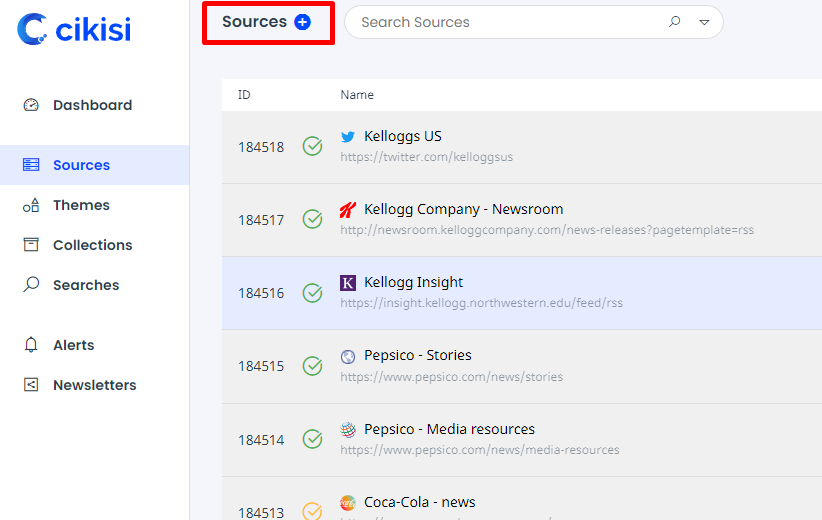Click status checkmark for source 184516
This screenshot has width=822, height=520.
tap(312, 293)
